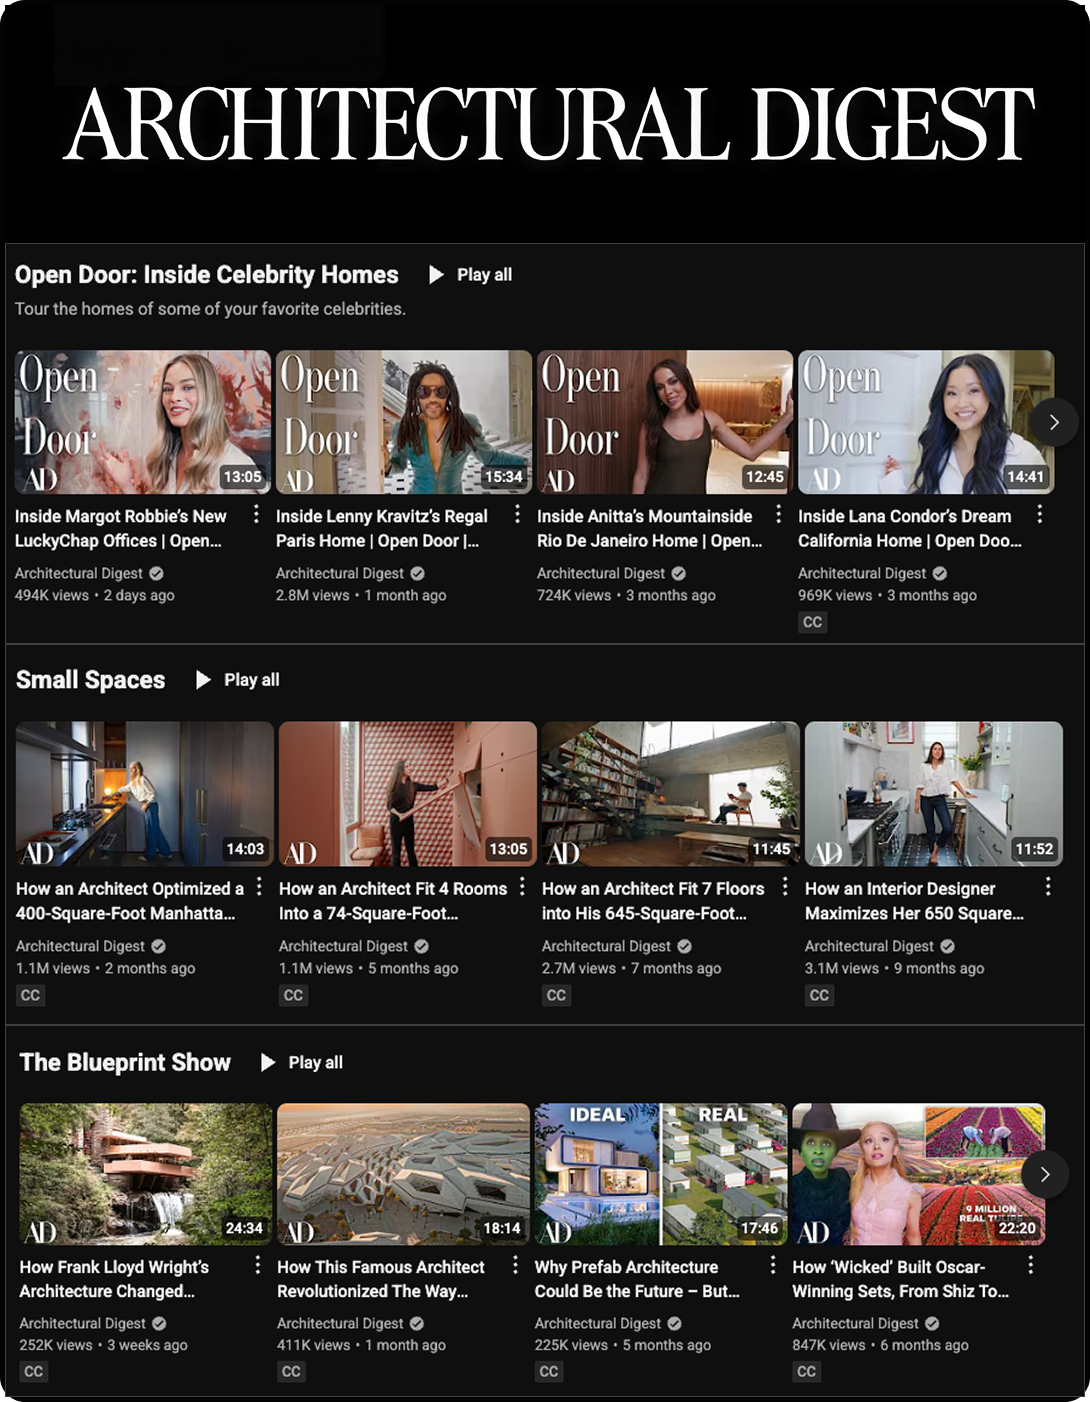The image size is (1090, 1402).
Task: Click CC badge under Lana Condor video
Action: [812, 622]
